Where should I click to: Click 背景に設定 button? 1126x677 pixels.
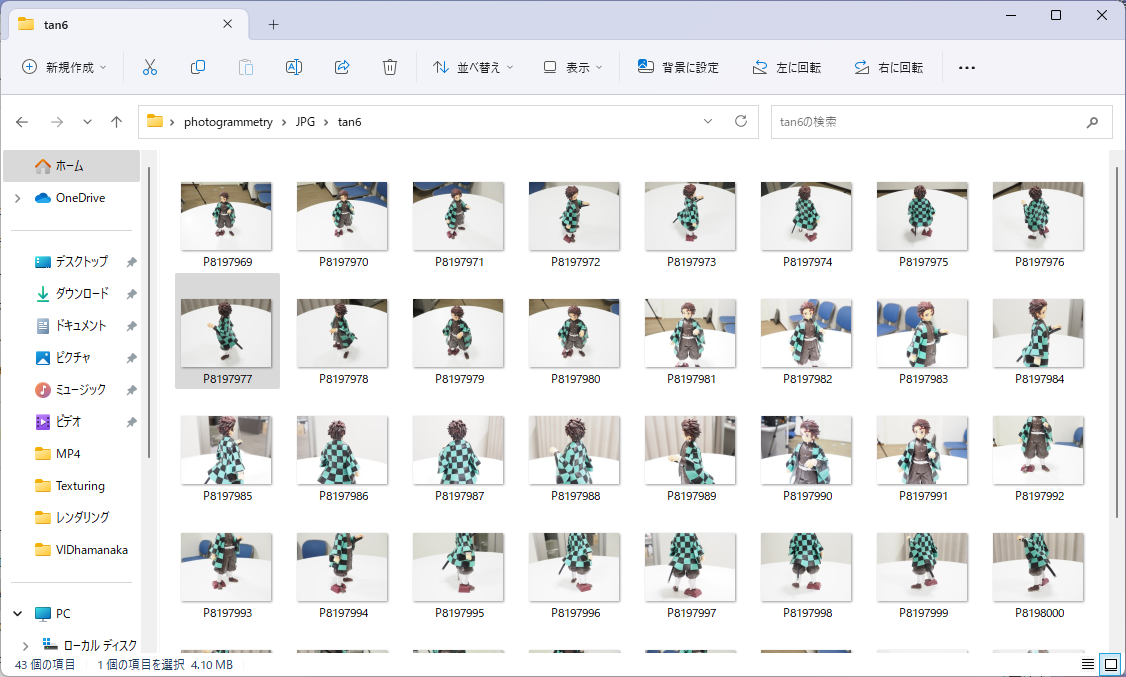point(678,67)
